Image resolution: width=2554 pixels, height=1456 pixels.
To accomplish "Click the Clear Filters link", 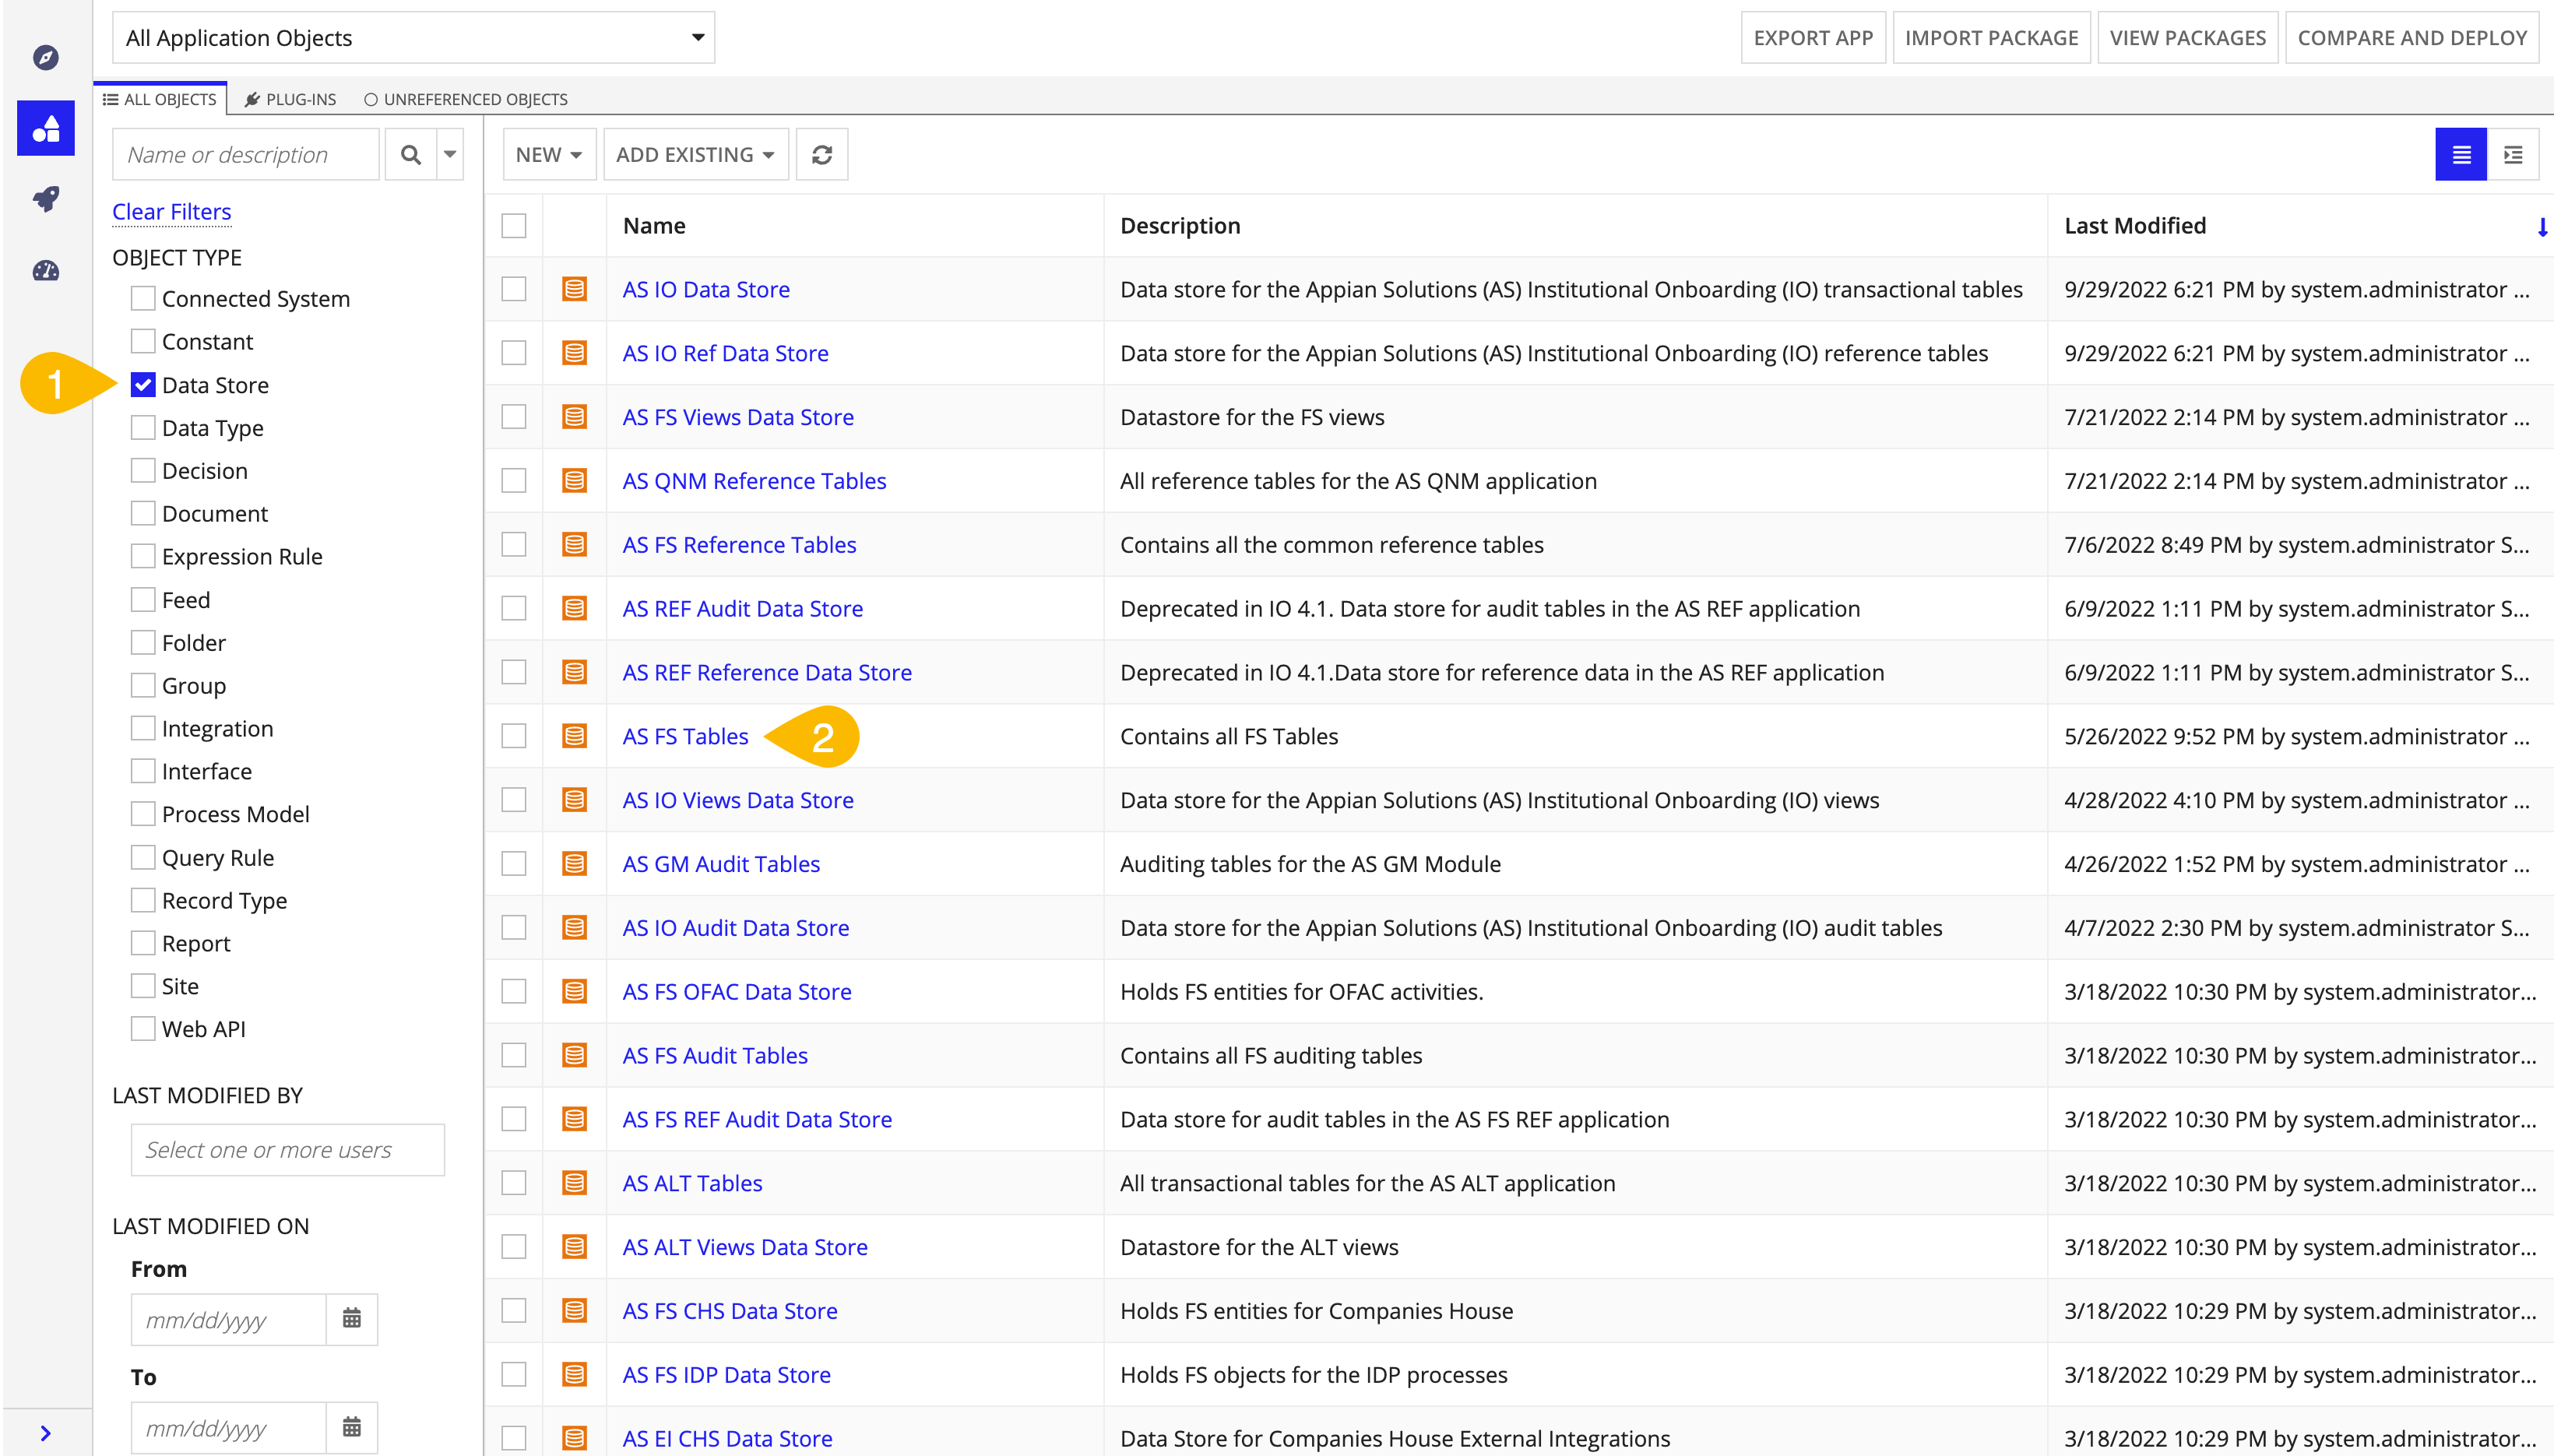I will tap(172, 210).
